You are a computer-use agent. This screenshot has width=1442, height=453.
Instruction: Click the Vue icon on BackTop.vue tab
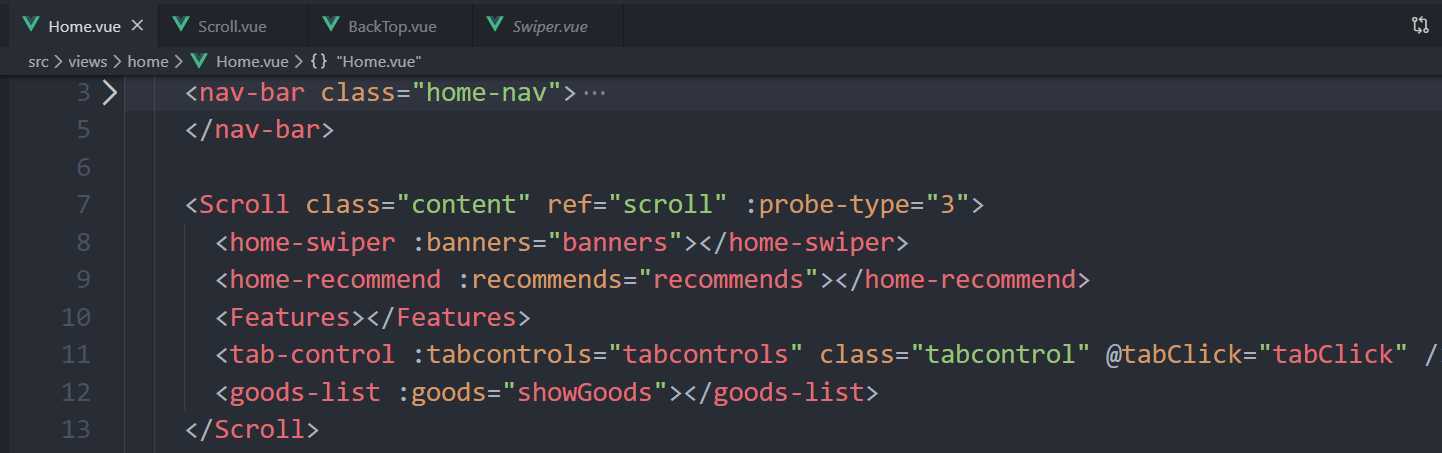pyautogui.click(x=331, y=25)
